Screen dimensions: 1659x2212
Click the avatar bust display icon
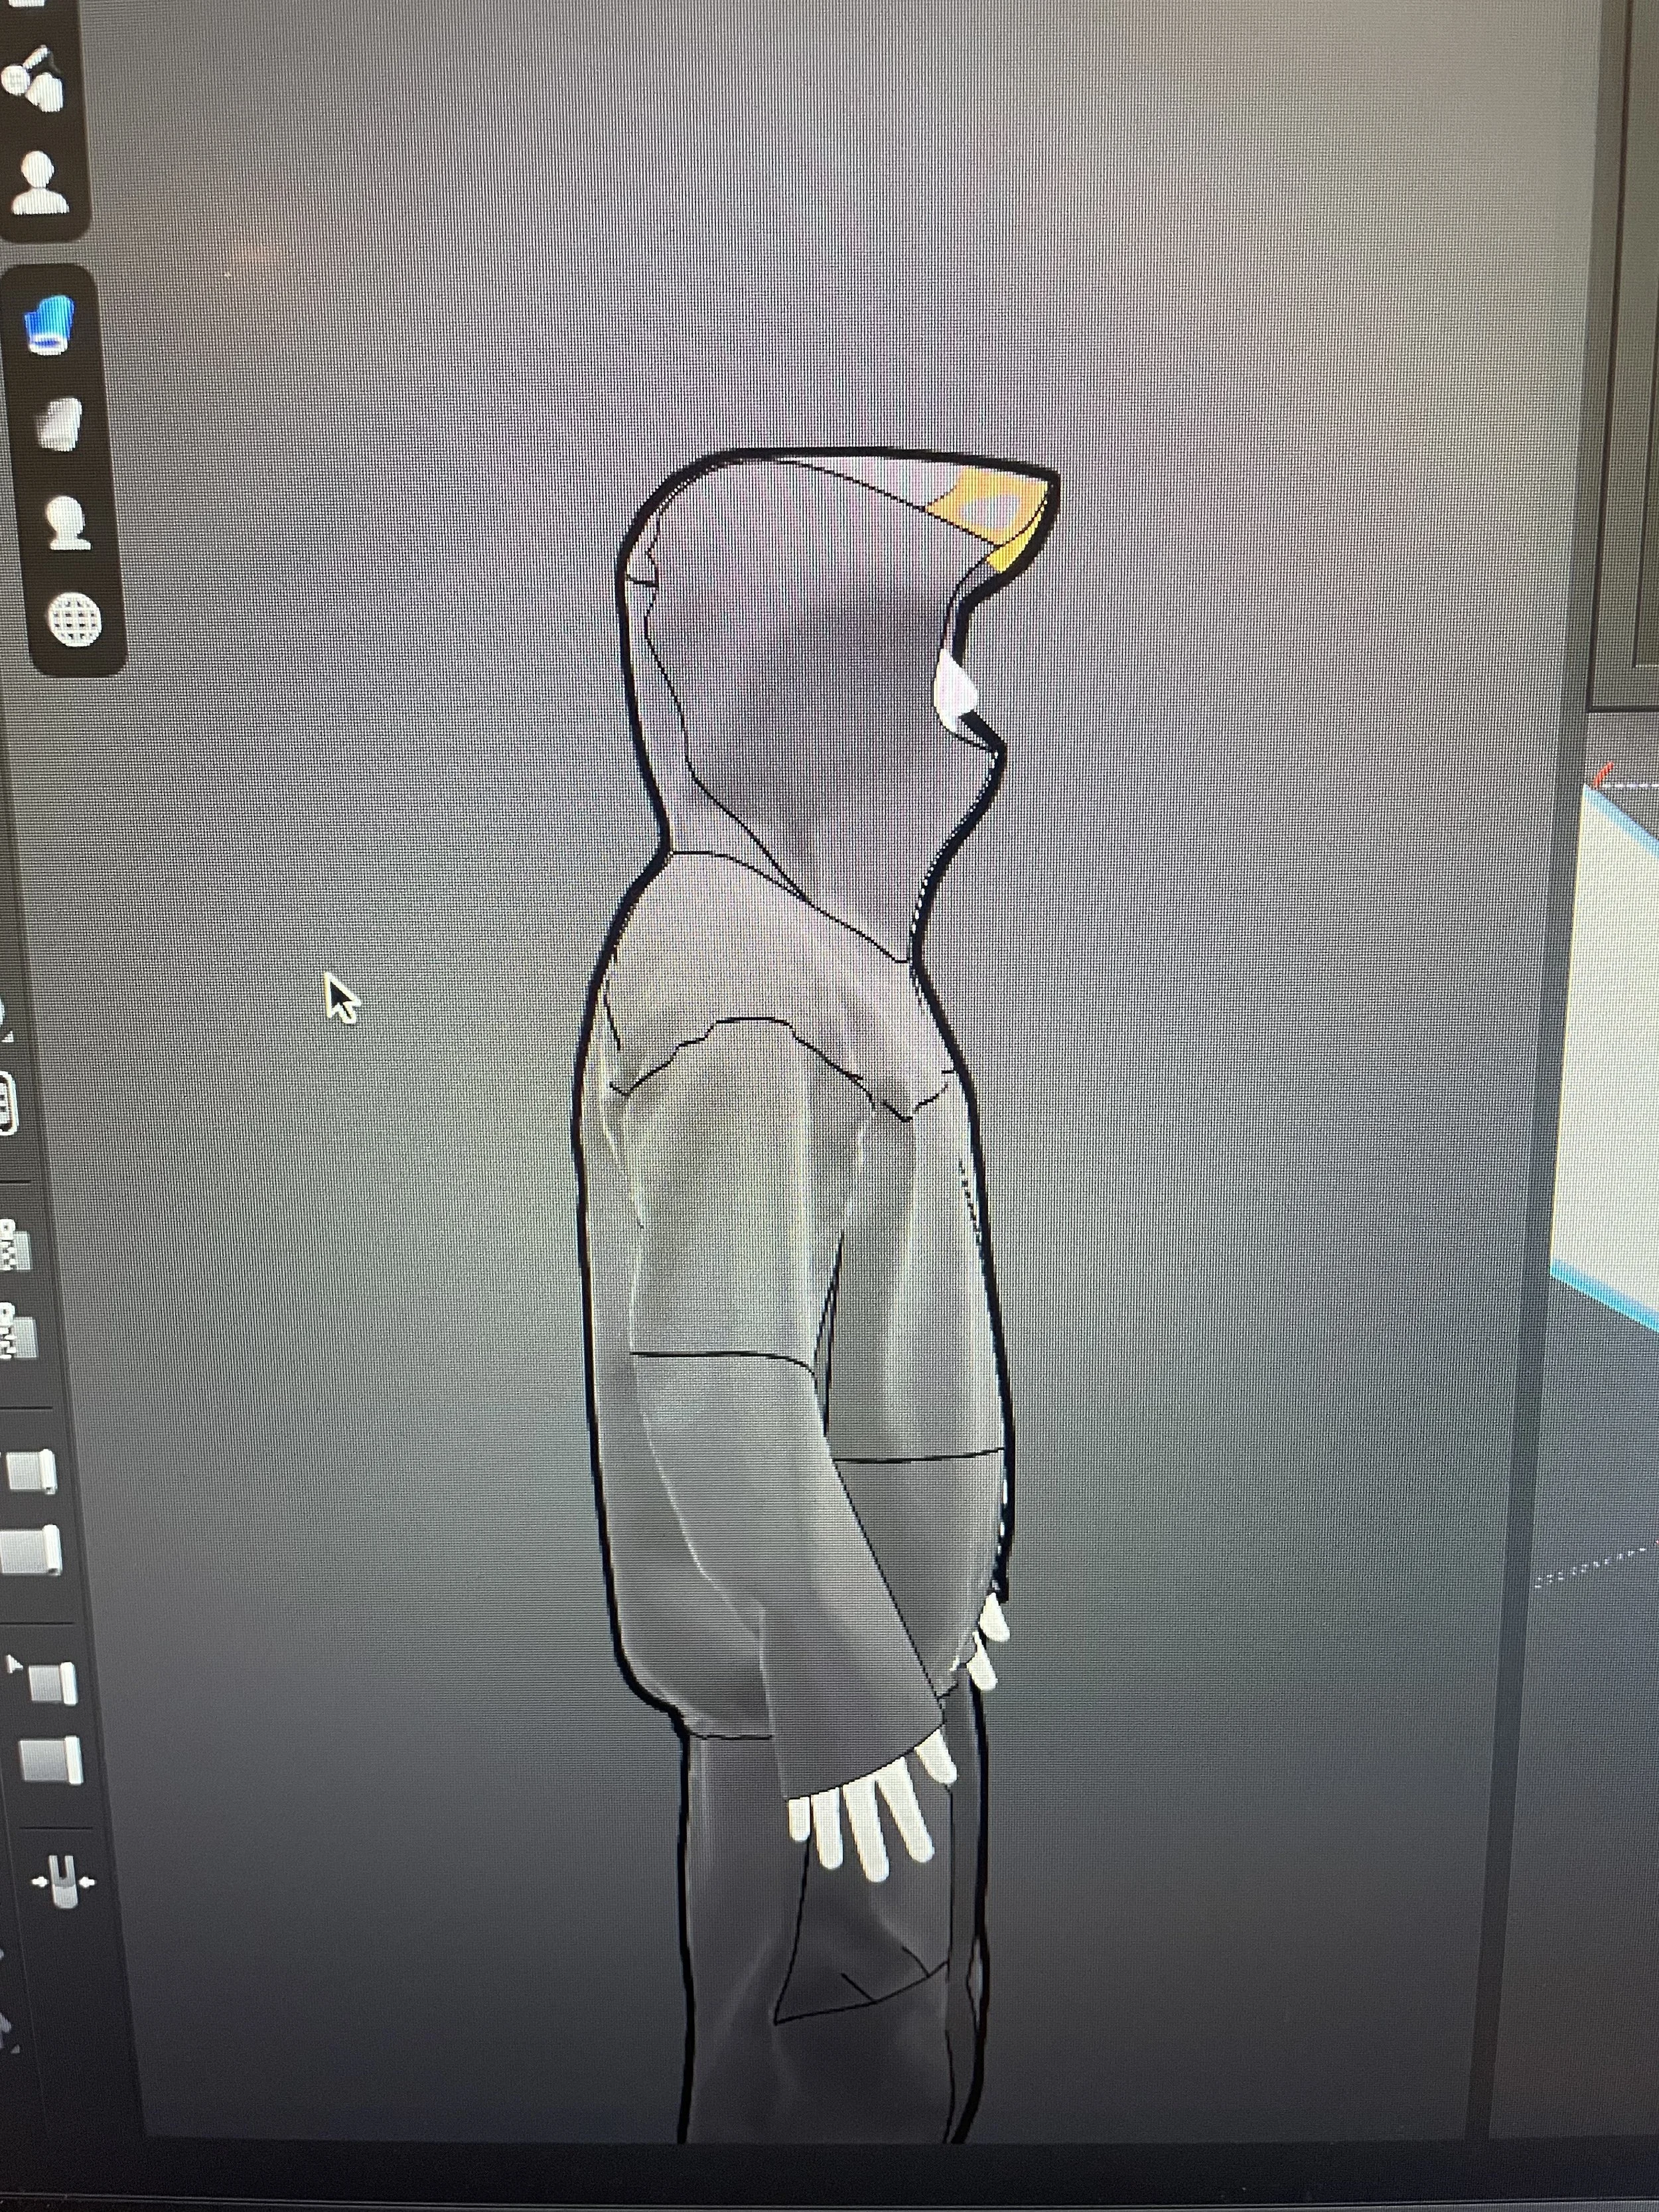tap(40, 184)
